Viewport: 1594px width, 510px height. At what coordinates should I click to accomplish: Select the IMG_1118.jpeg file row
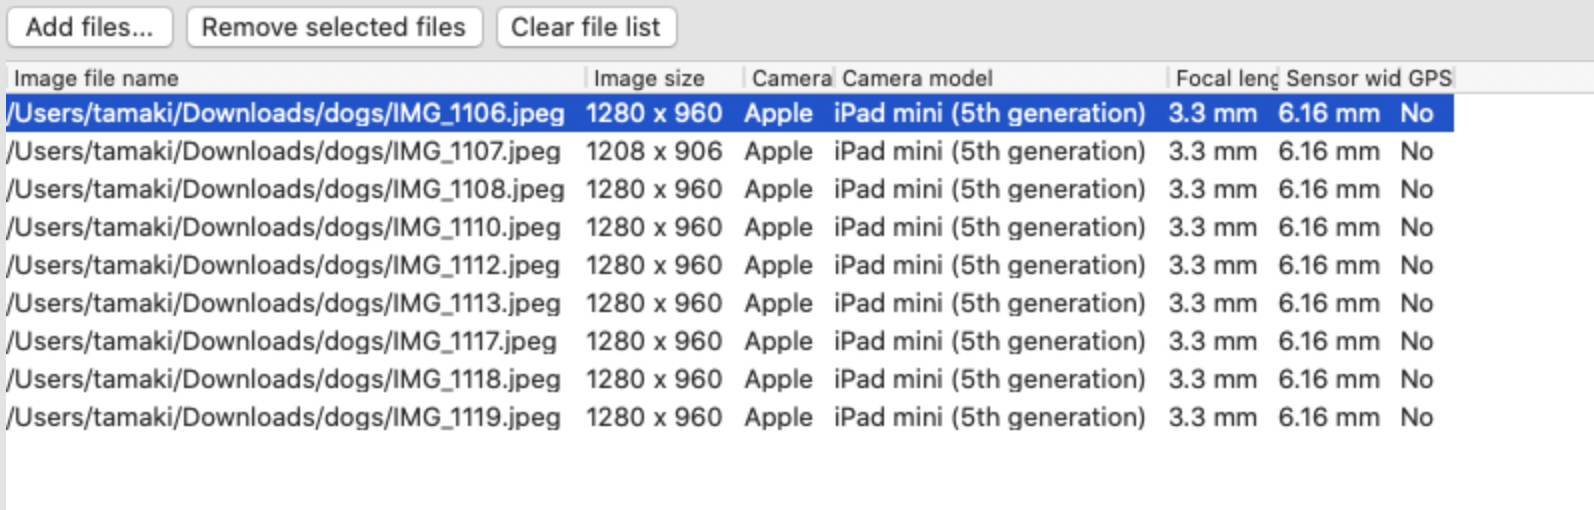pos(283,379)
